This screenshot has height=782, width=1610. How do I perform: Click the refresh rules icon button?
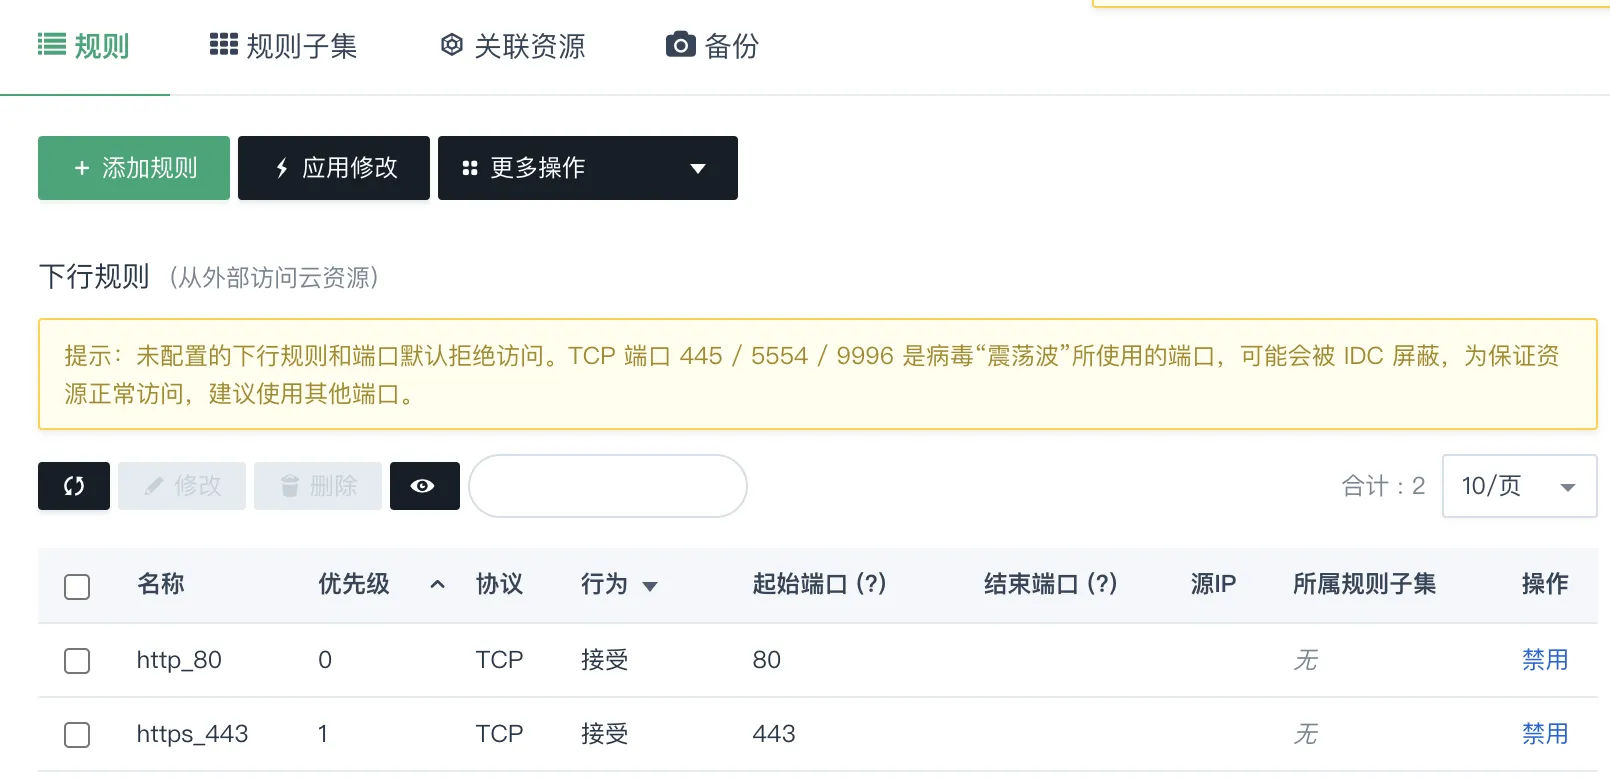tap(74, 486)
